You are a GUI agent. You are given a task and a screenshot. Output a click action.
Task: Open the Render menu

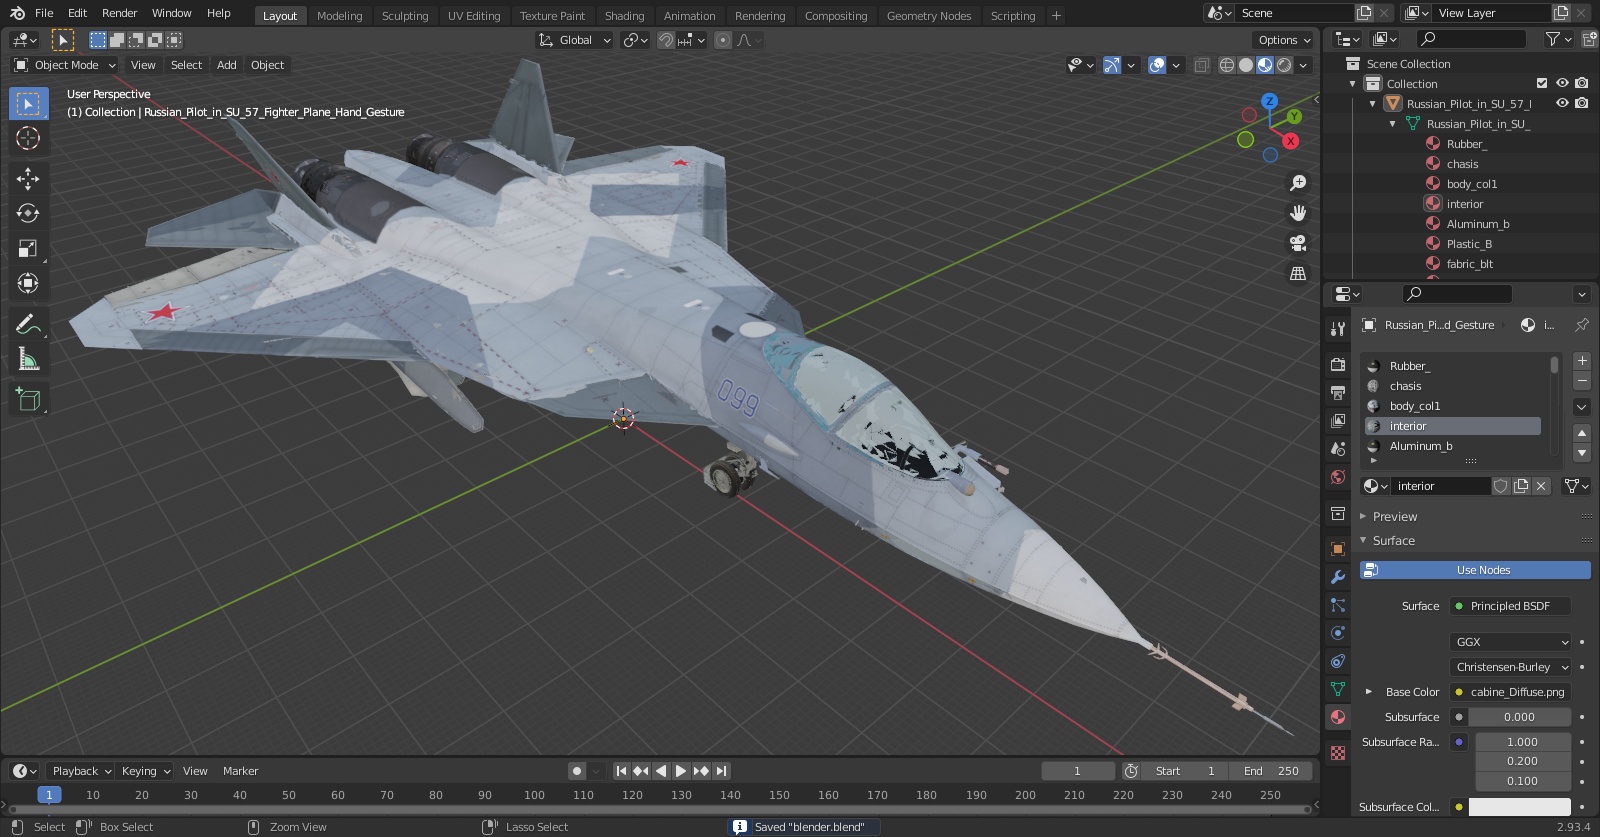coord(119,13)
